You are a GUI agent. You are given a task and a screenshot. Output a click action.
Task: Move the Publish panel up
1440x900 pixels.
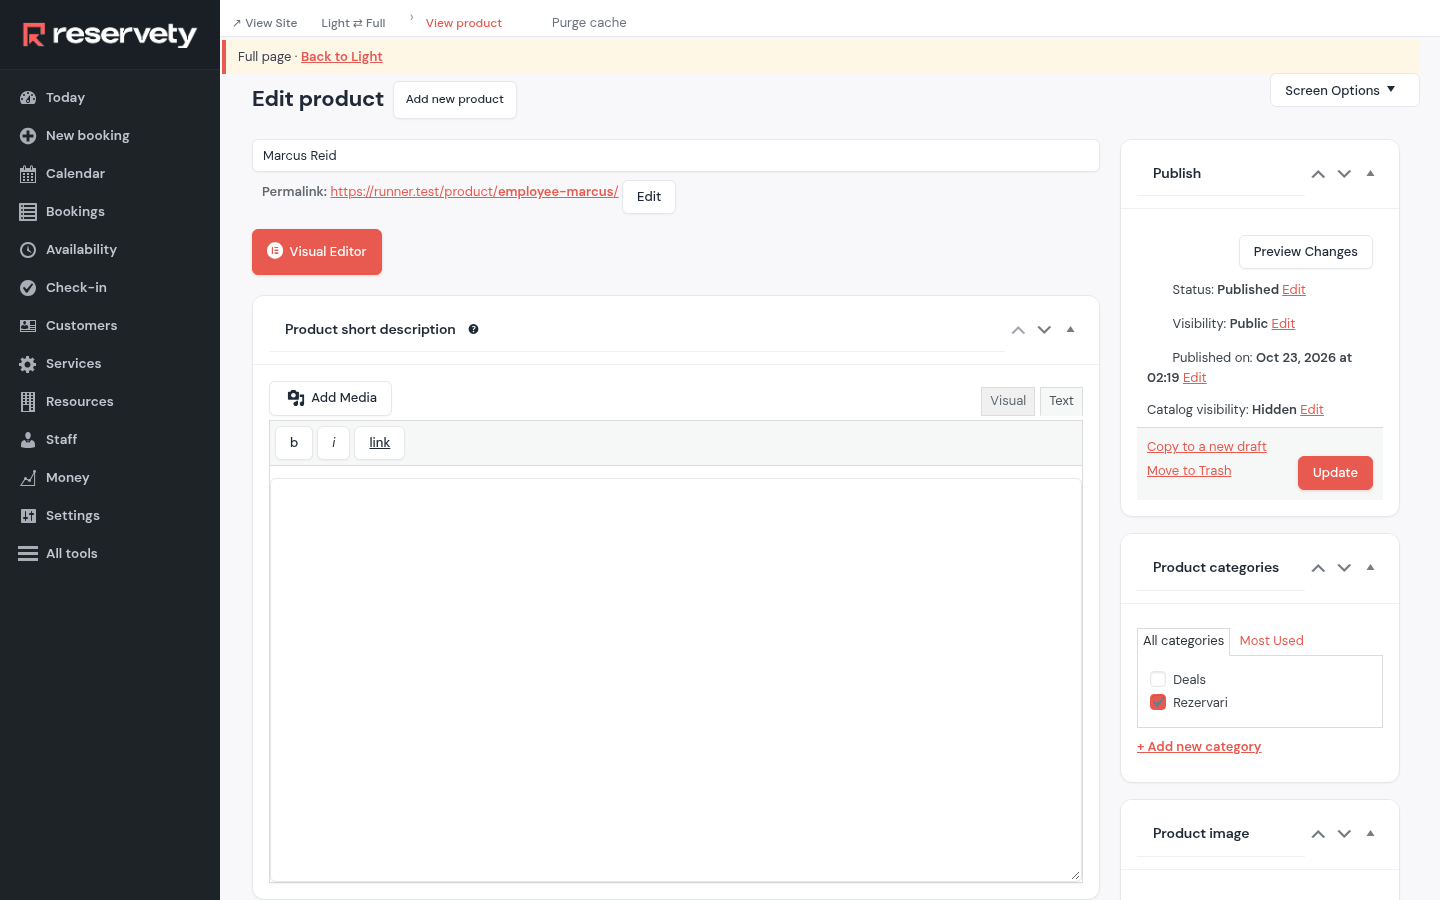tap(1318, 174)
